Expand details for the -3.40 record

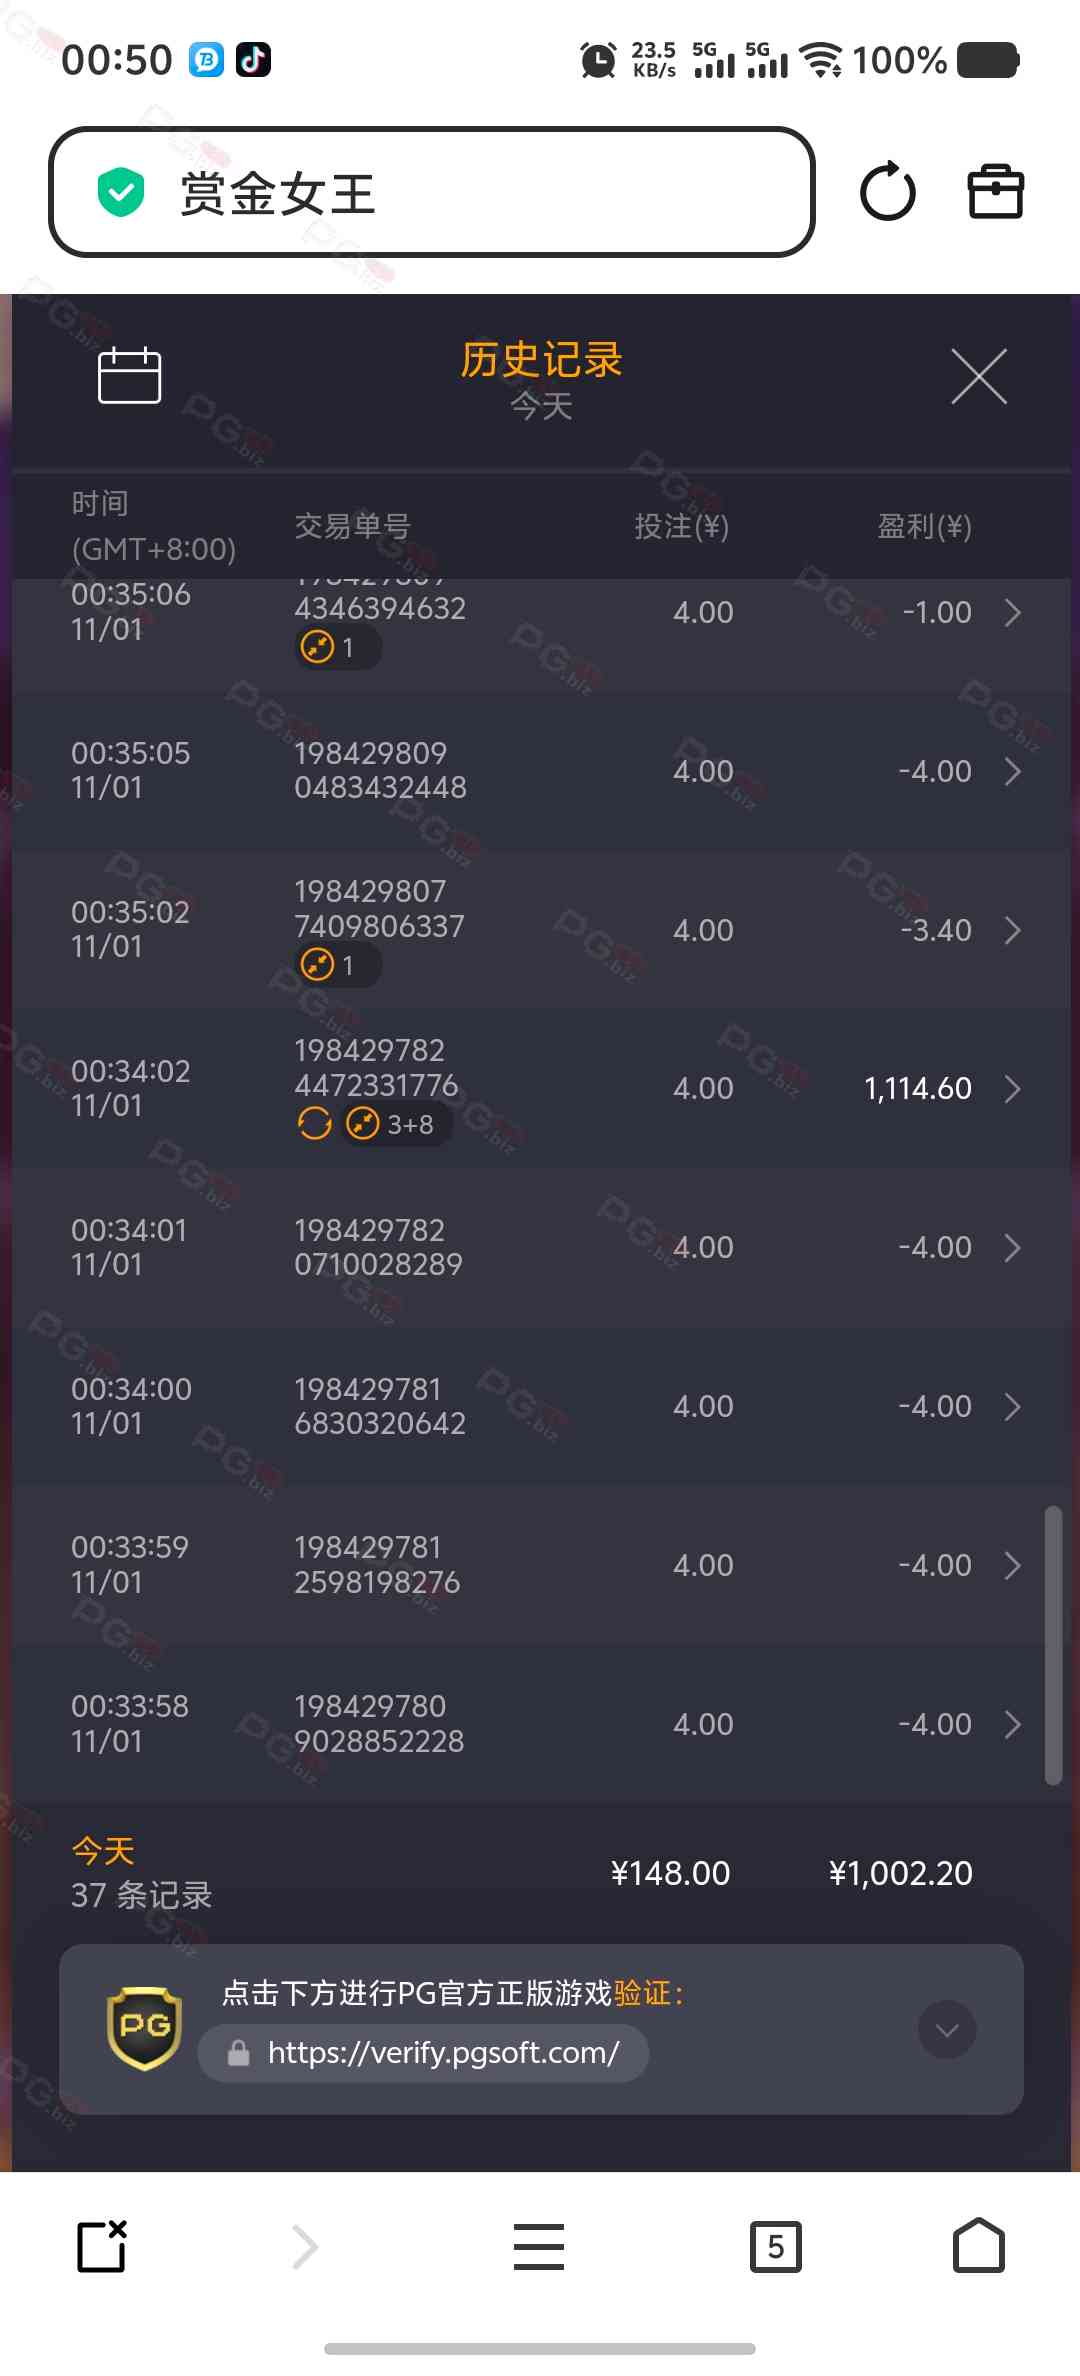click(1012, 931)
